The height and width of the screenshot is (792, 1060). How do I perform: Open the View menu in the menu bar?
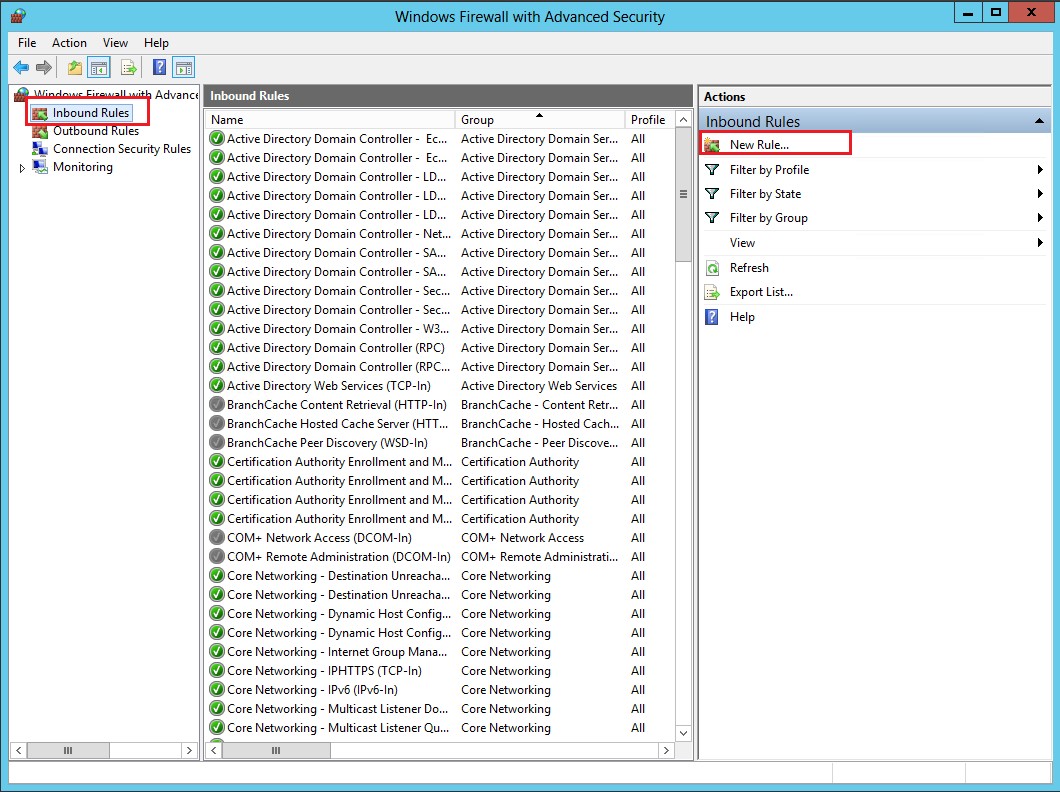click(x=115, y=43)
